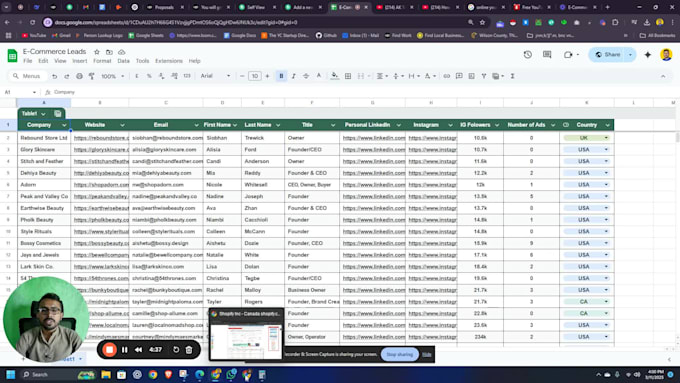Open country dropdown for Glory Skincare
This screenshot has width=680, height=383.
(606, 150)
